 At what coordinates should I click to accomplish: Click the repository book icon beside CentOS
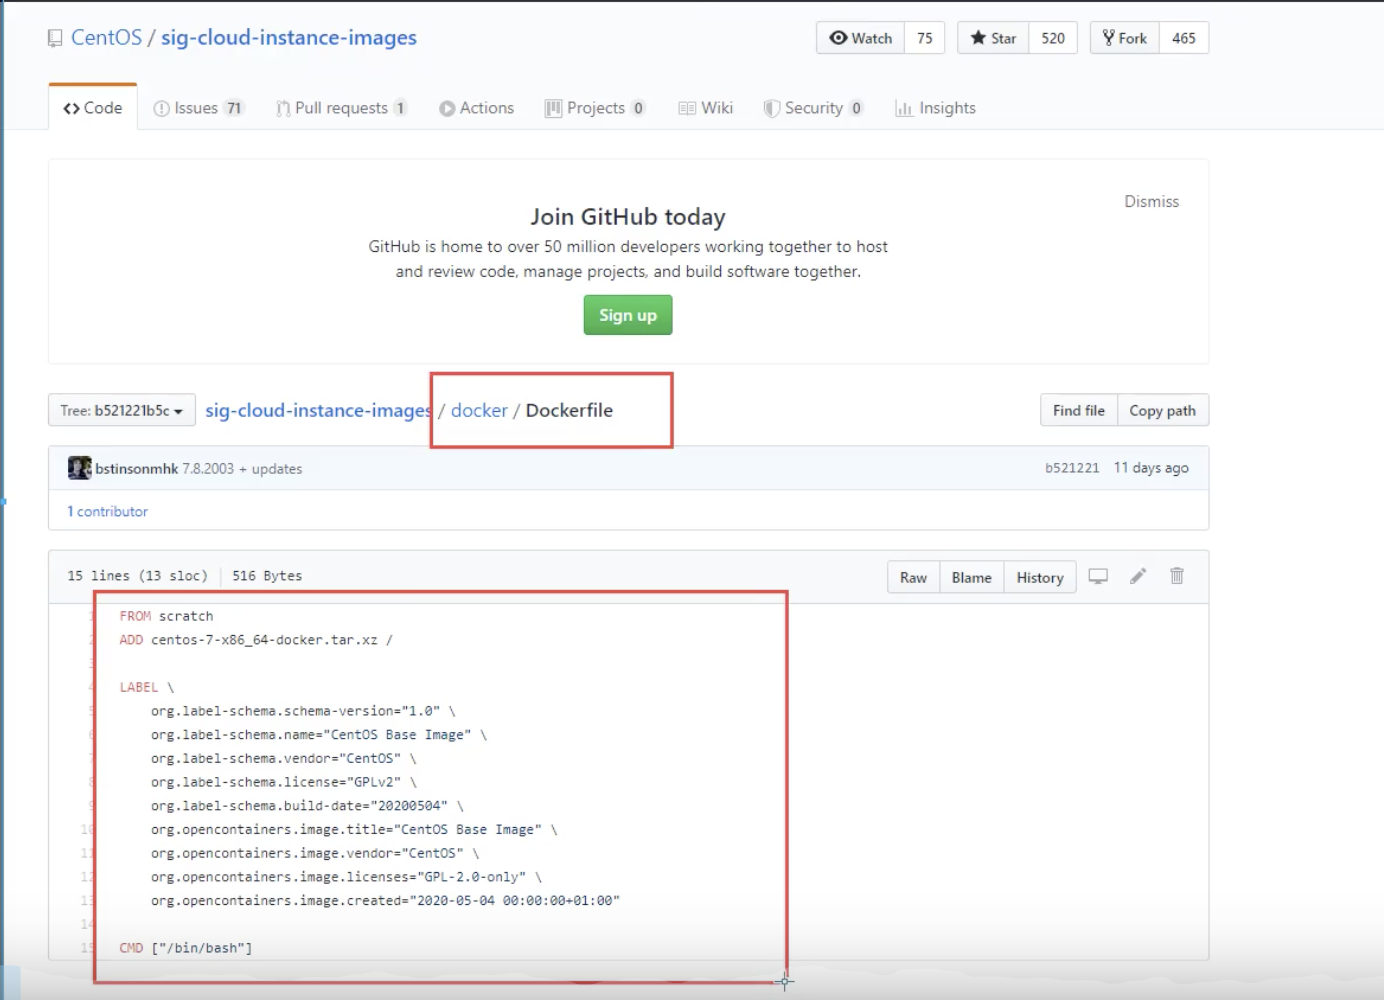[x=55, y=38]
